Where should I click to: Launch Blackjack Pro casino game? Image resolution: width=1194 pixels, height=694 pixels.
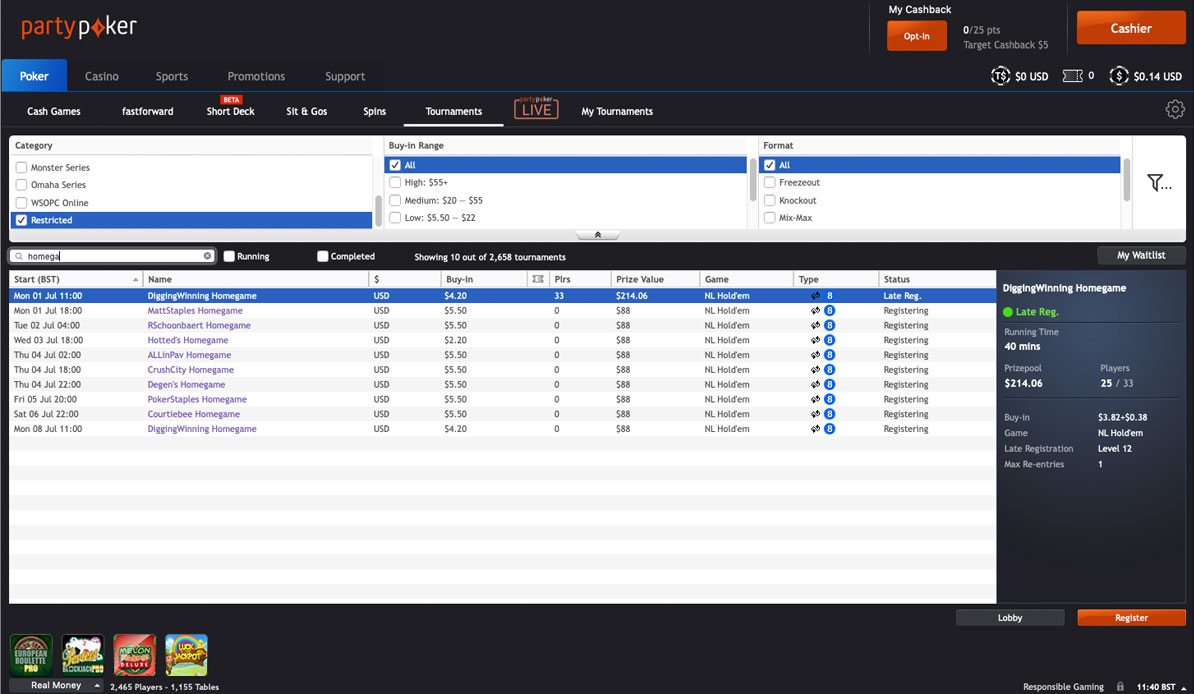click(83, 654)
